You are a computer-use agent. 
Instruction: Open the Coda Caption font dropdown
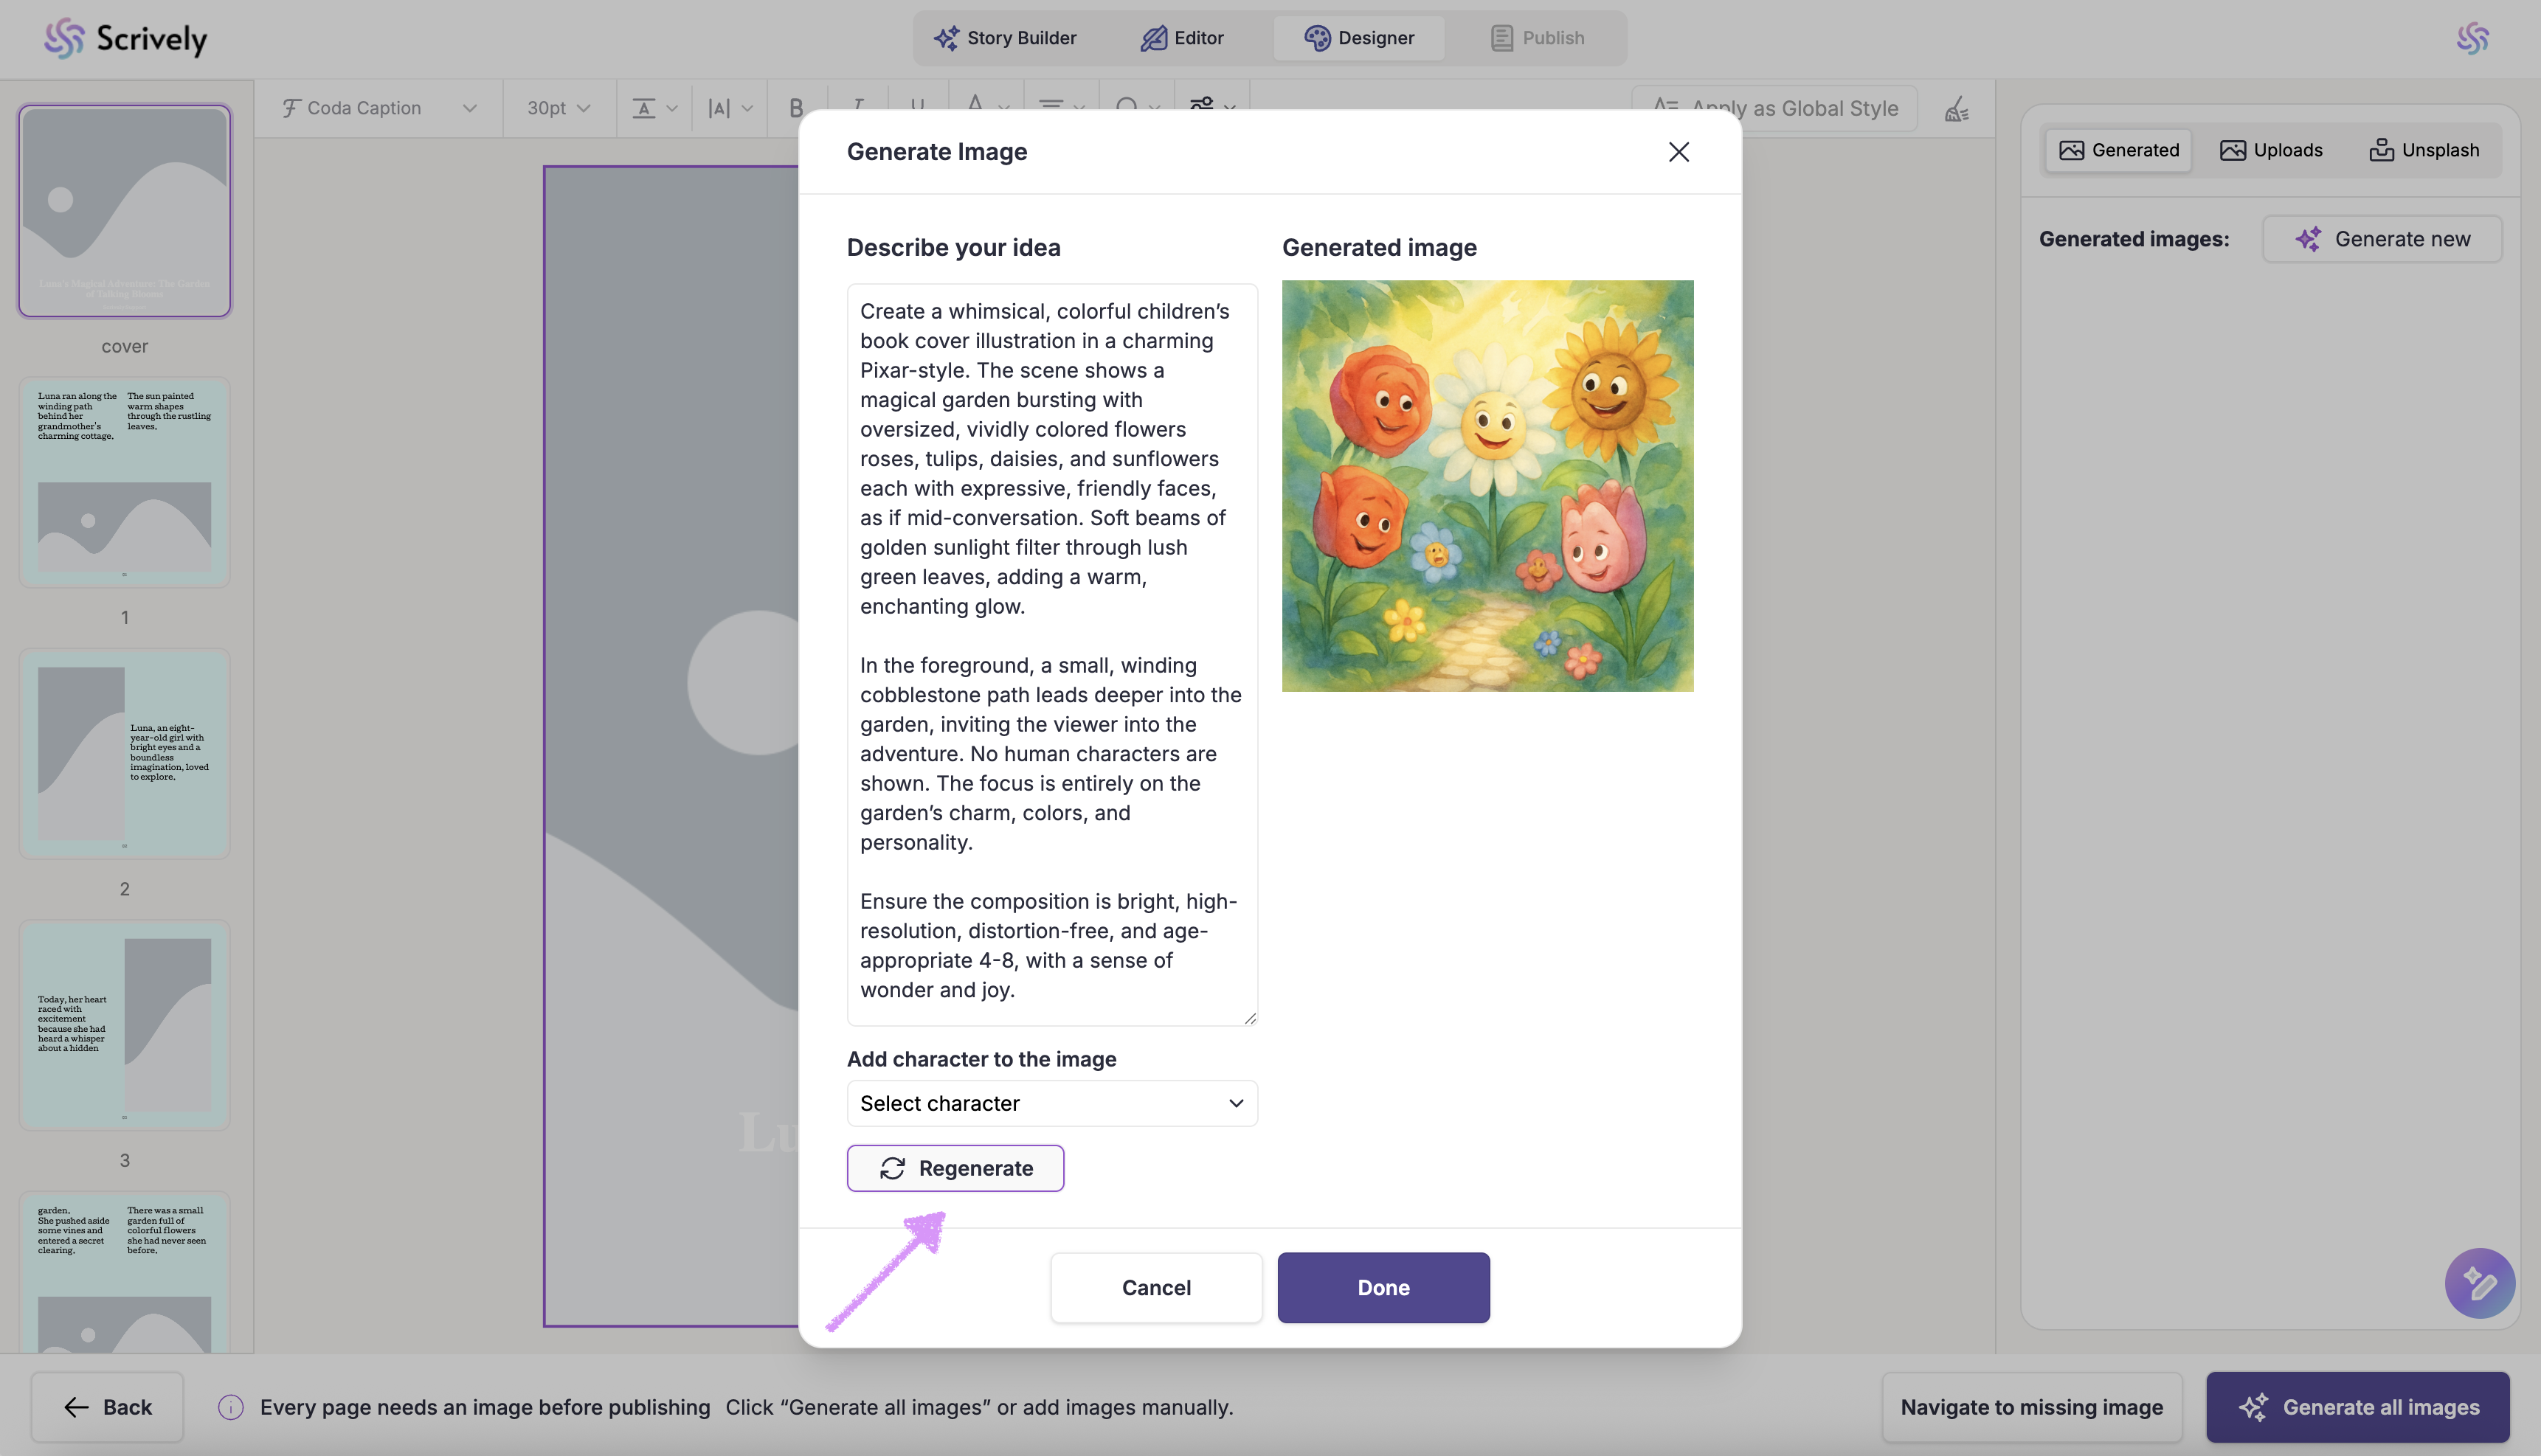[x=379, y=108]
